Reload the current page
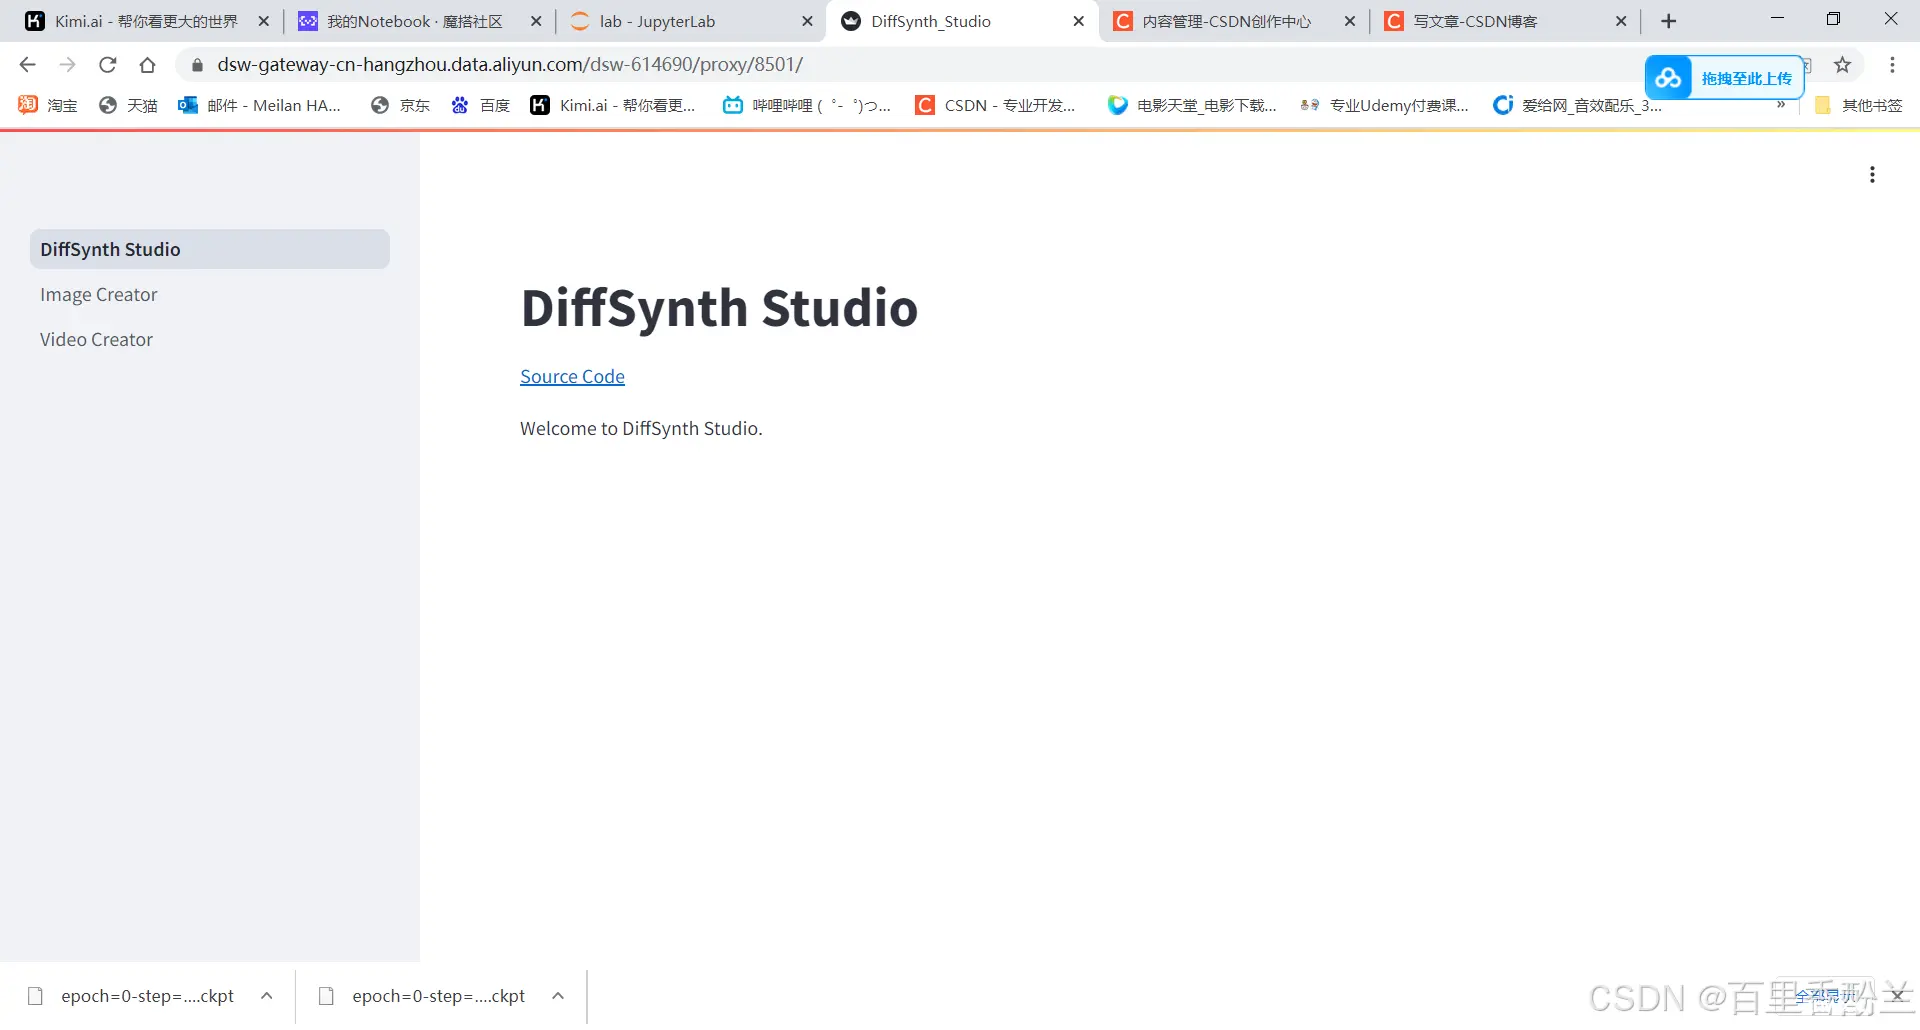1920x1030 pixels. point(107,65)
